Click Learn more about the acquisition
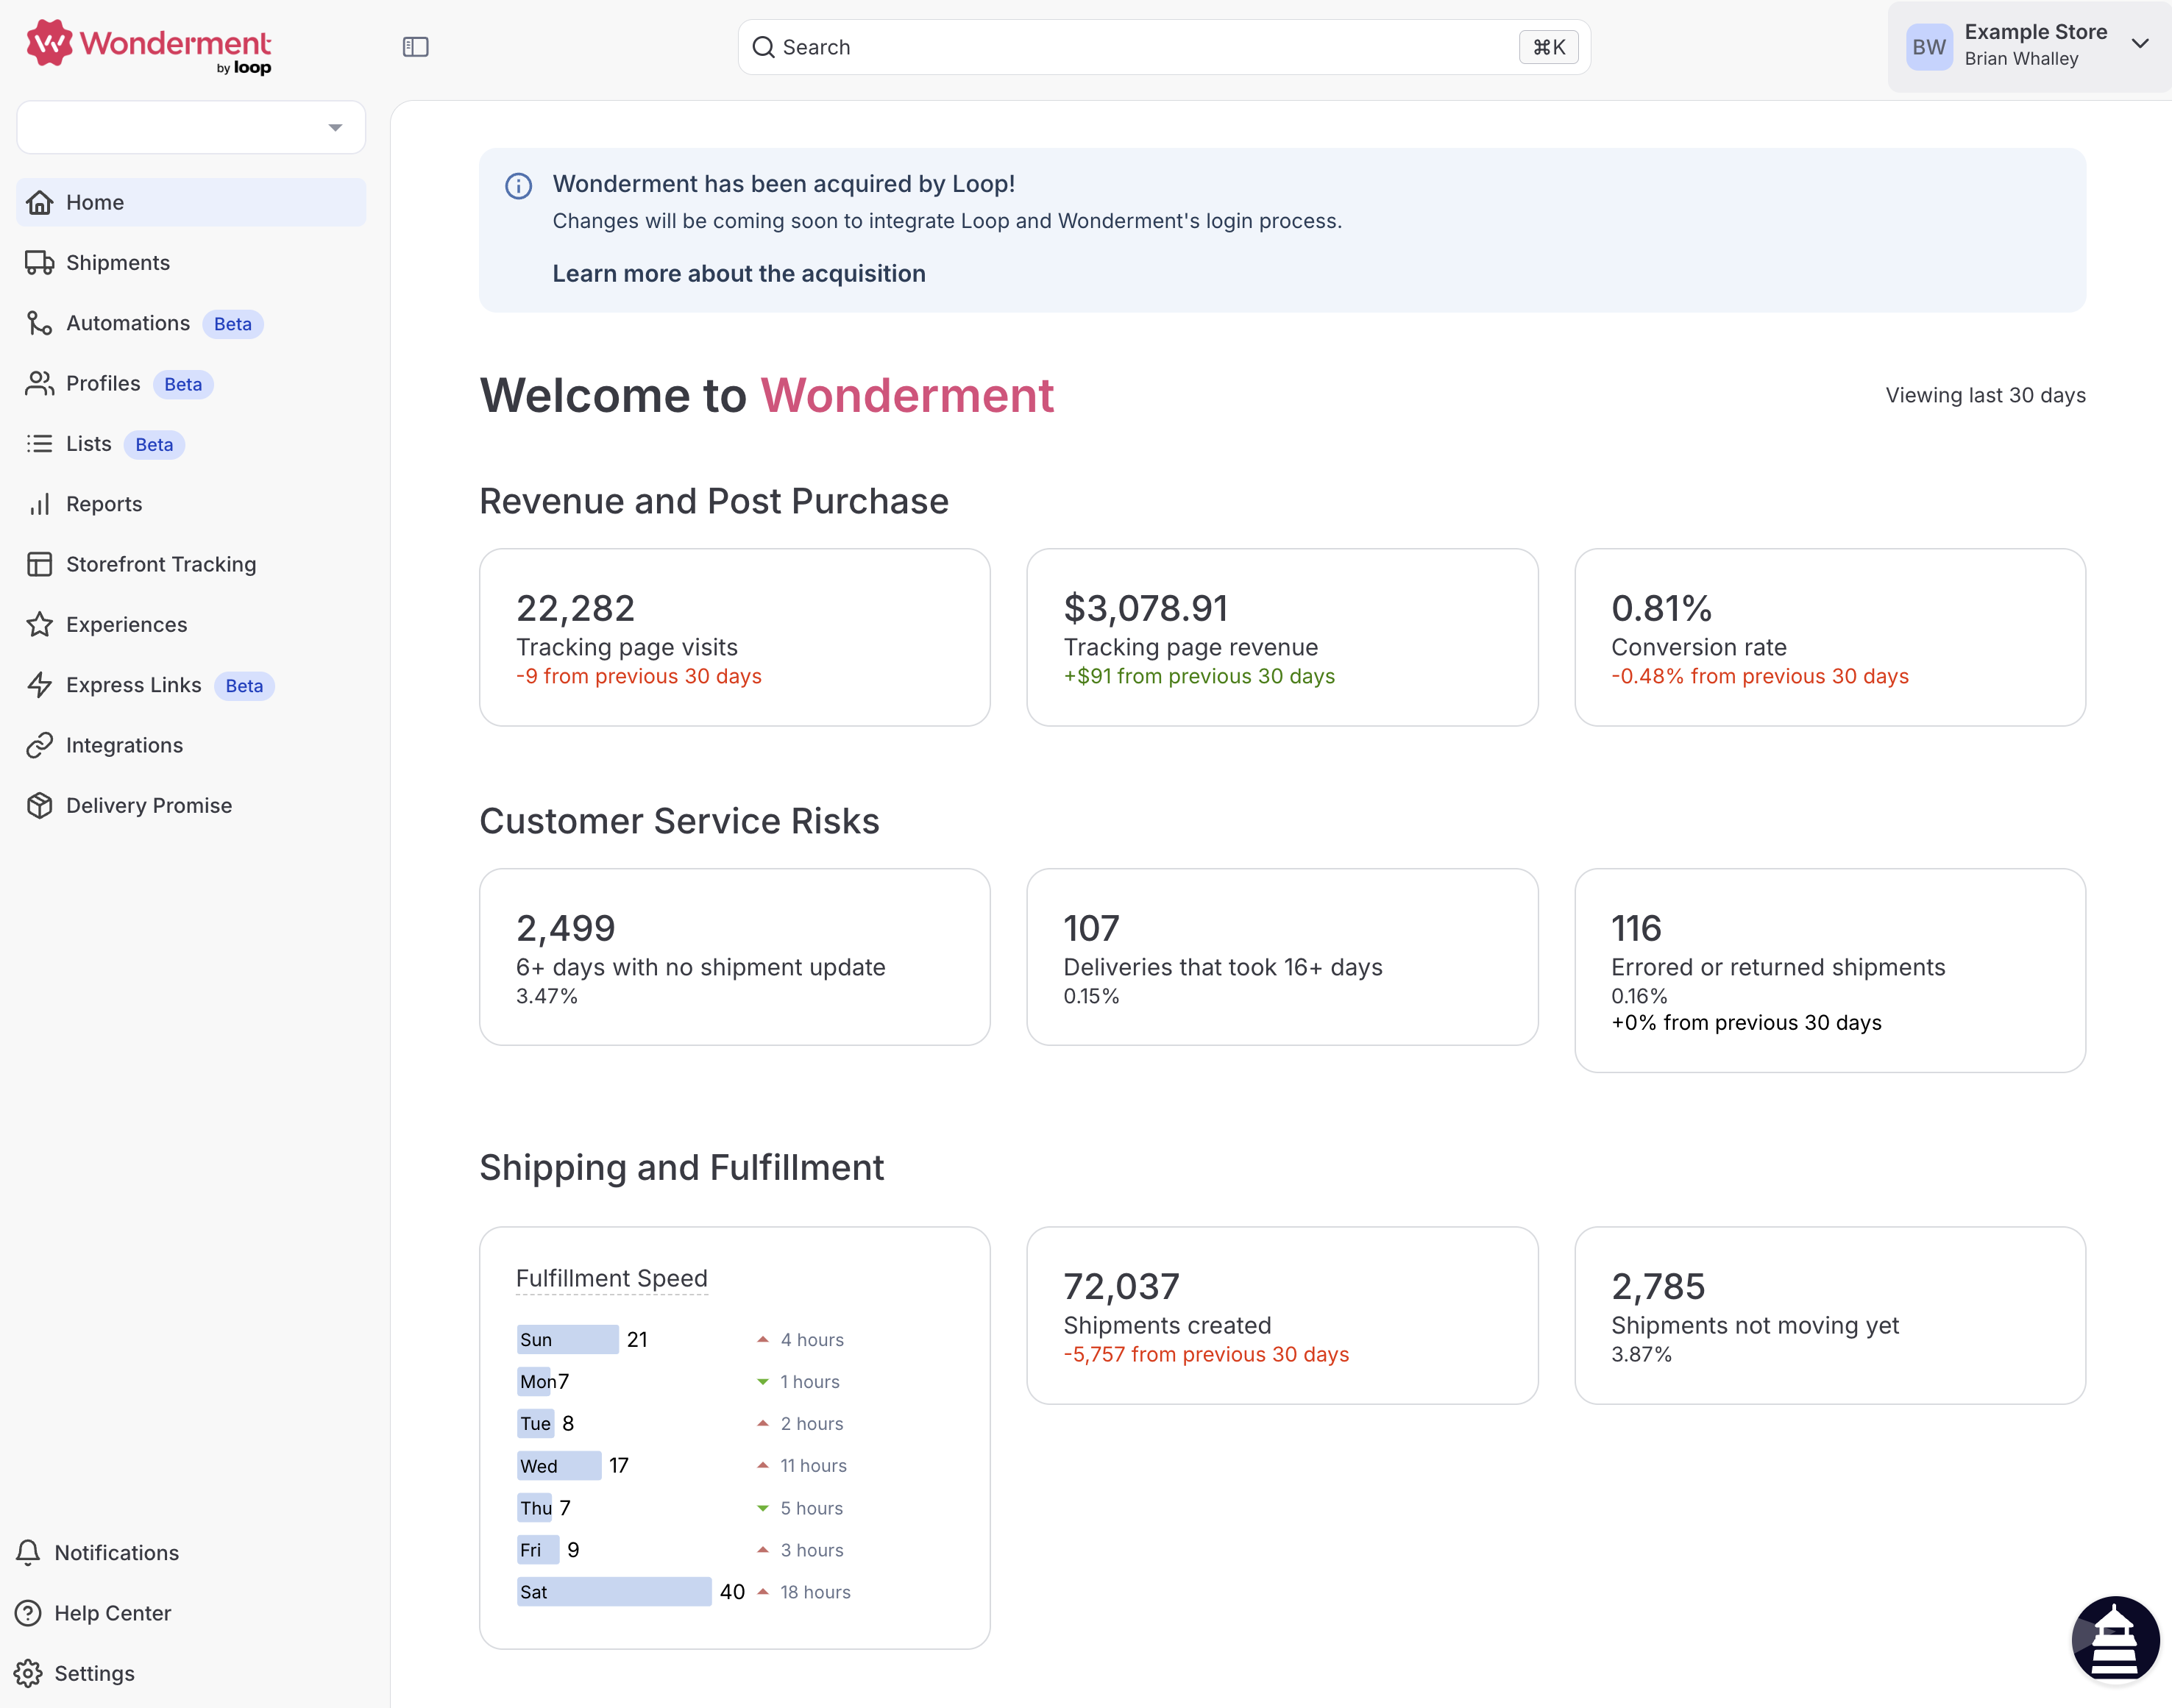Image resolution: width=2172 pixels, height=1708 pixels. coord(739,274)
